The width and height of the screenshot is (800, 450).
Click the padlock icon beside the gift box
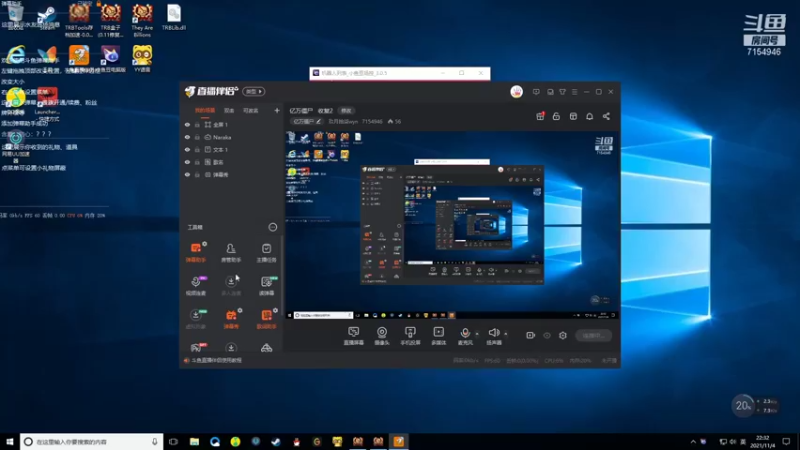[x=556, y=116]
